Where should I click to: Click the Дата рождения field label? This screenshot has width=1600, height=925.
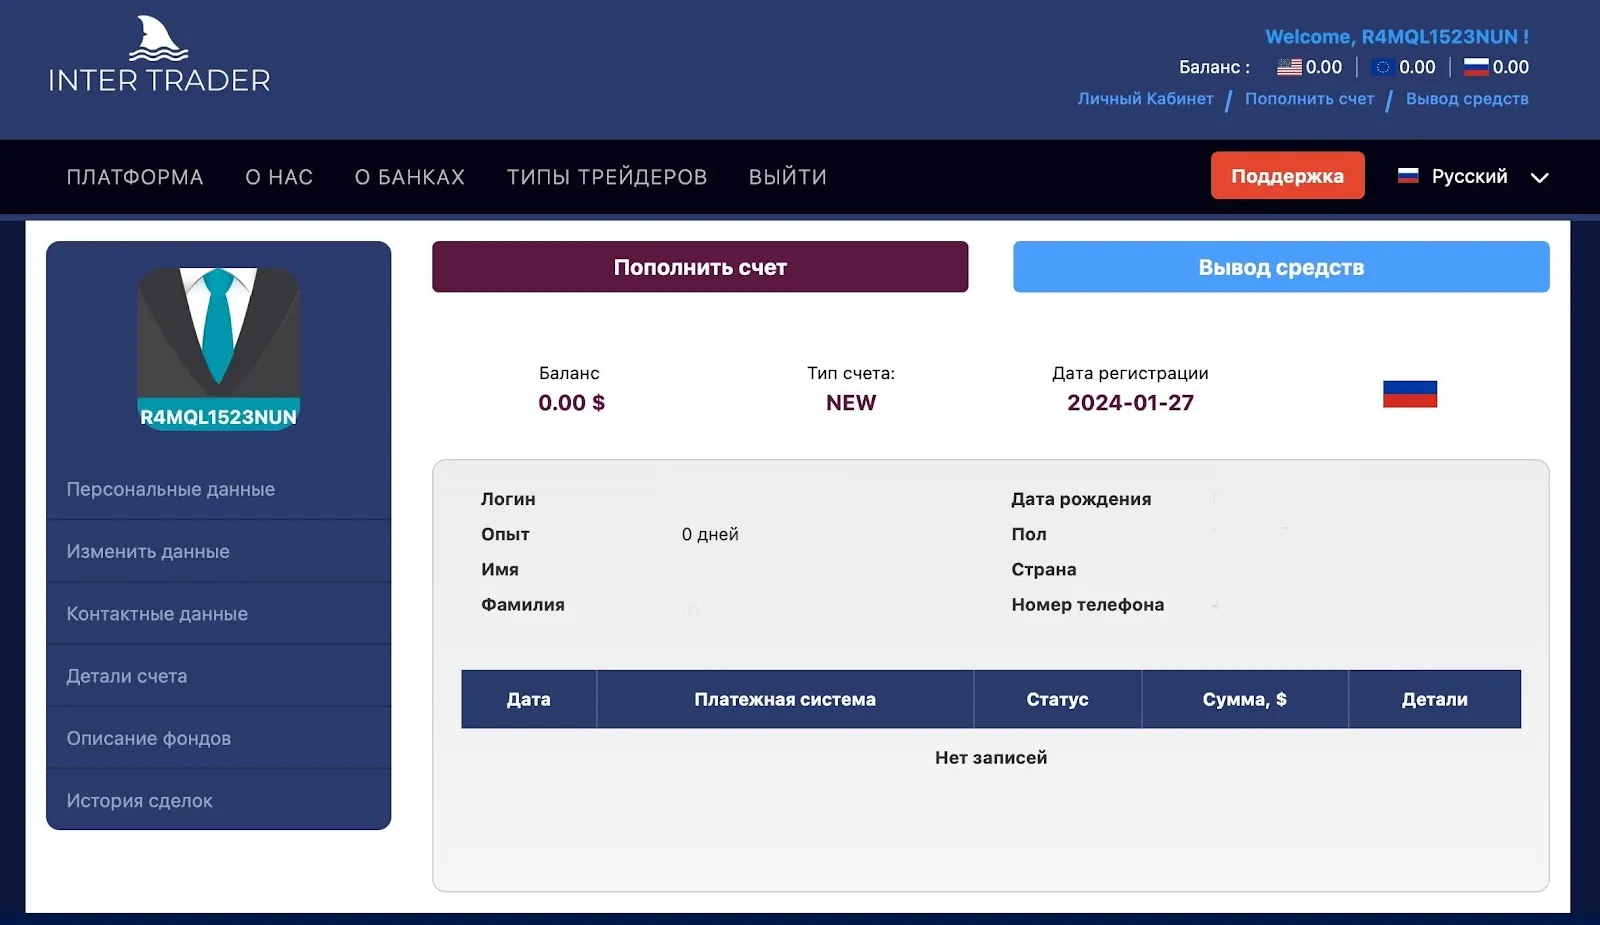click(x=1081, y=499)
